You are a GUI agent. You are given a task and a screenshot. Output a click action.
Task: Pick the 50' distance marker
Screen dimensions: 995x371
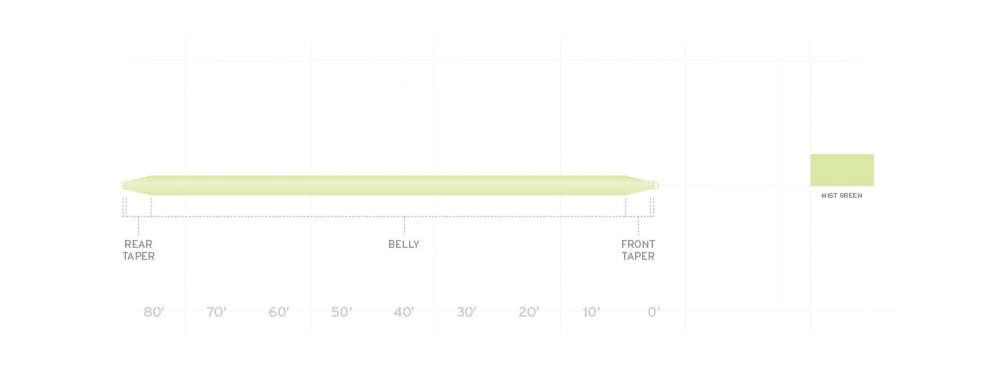pos(341,312)
